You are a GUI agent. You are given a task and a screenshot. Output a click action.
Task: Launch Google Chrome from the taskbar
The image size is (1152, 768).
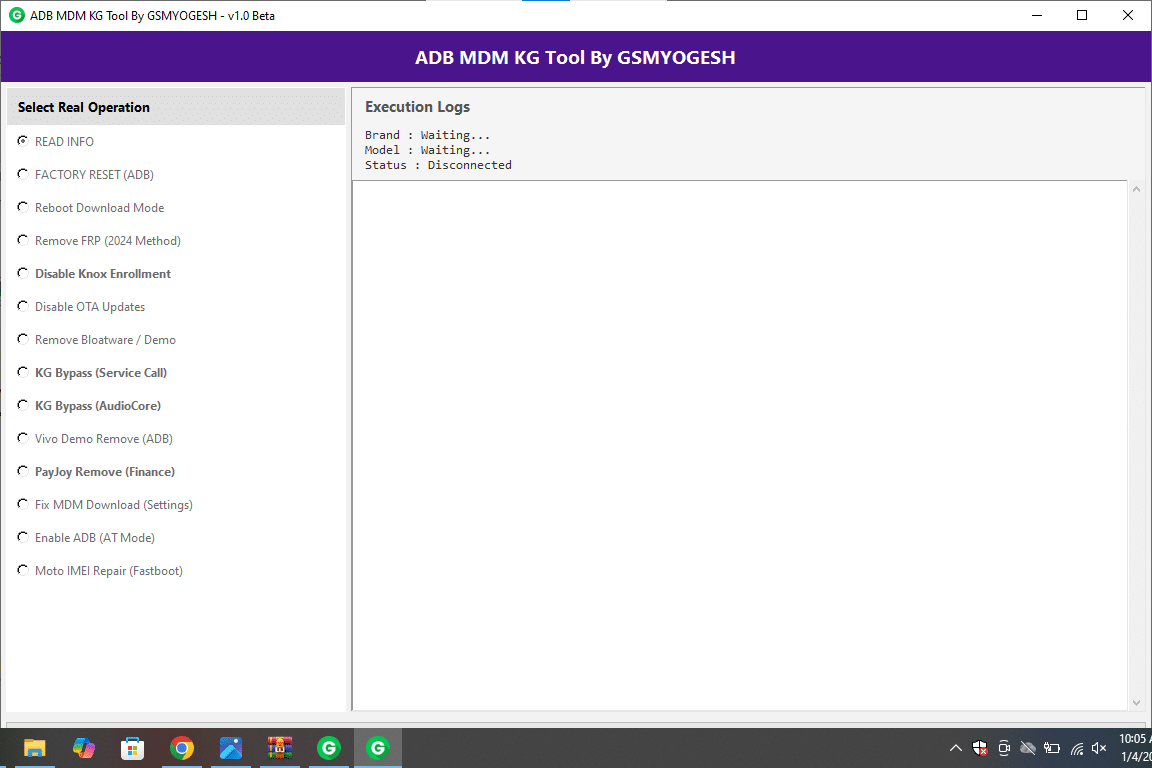[x=183, y=747]
